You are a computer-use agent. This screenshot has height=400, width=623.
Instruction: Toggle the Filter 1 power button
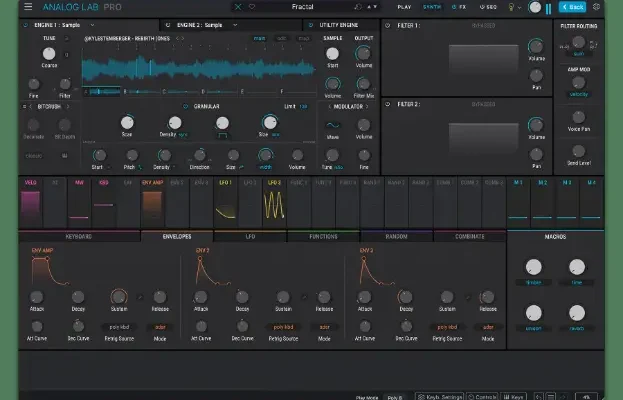[x=388, y=25]
